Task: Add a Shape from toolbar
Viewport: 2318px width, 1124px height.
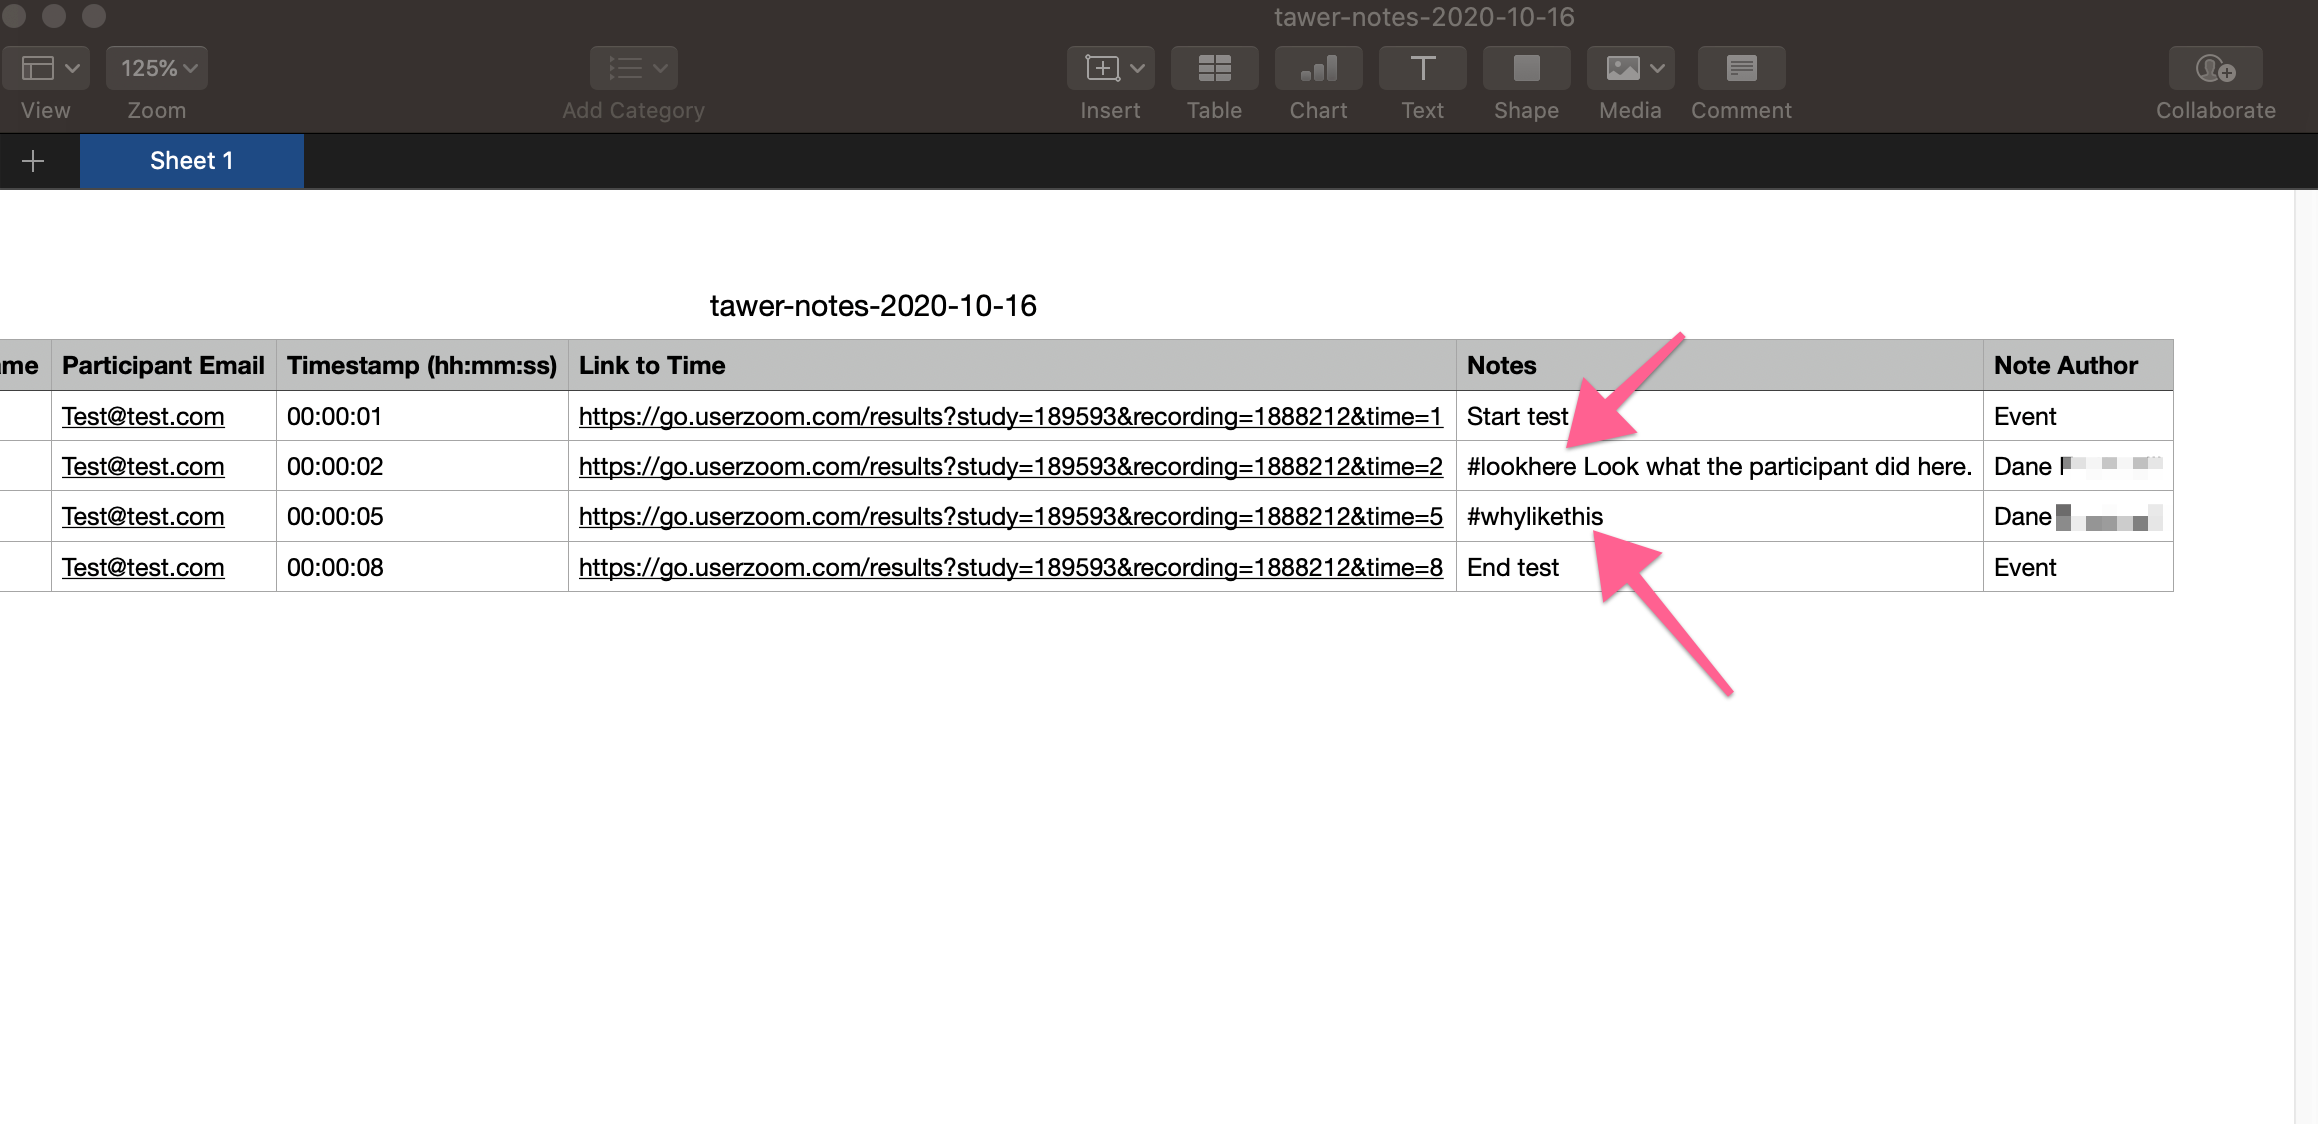Action: [1526, 68]
